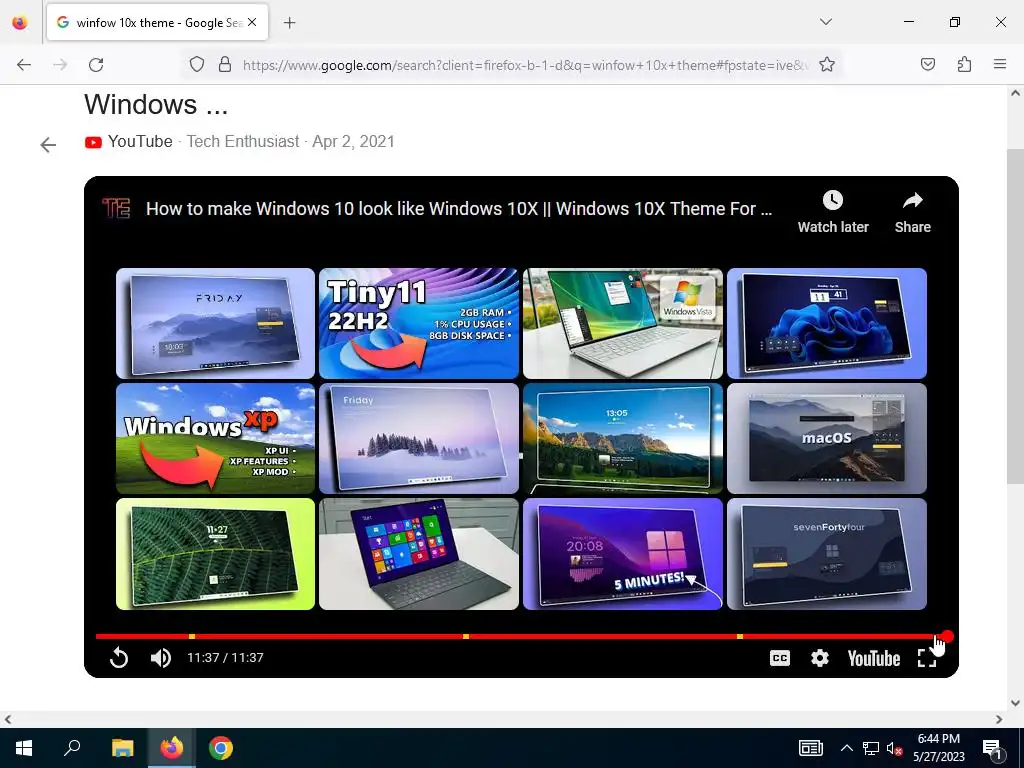The height and width of the screenshot is (768, 1024).
Task: Open the Firefox application menu
Action: click(x=1000, y=64)
